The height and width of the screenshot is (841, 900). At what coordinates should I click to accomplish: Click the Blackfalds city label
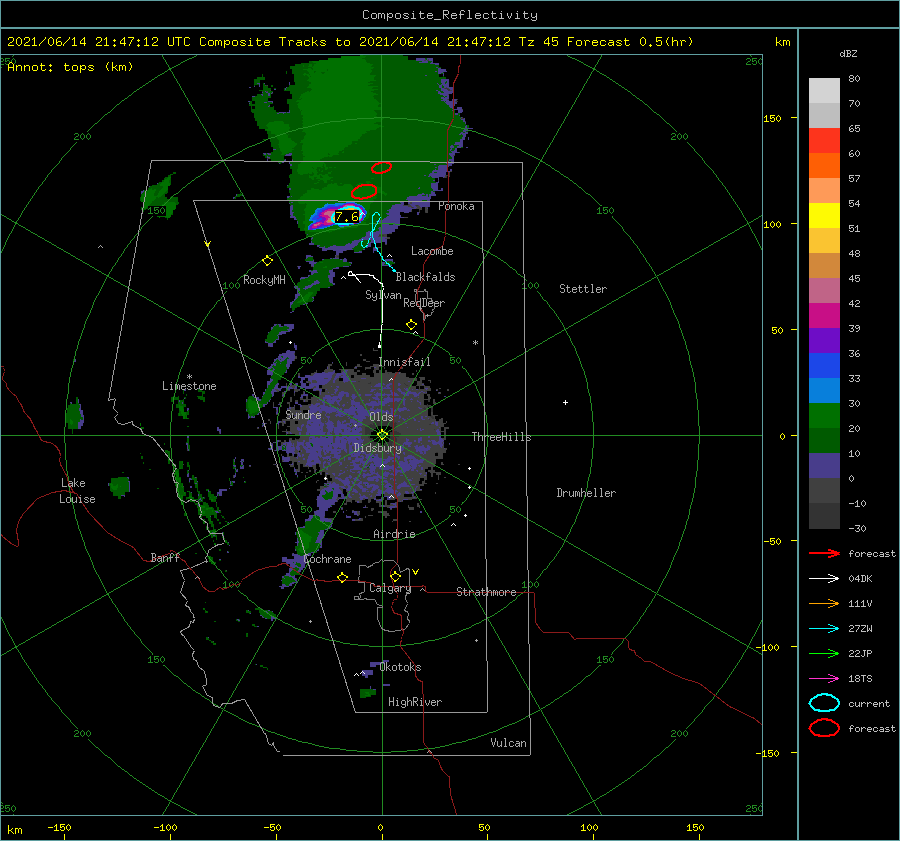425,277
